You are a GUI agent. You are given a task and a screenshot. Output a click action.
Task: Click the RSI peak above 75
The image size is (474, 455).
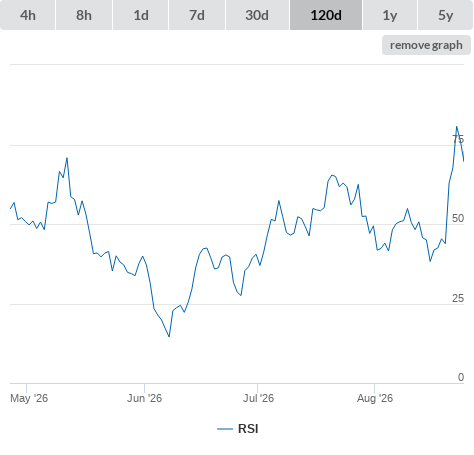tap(457, 127)
